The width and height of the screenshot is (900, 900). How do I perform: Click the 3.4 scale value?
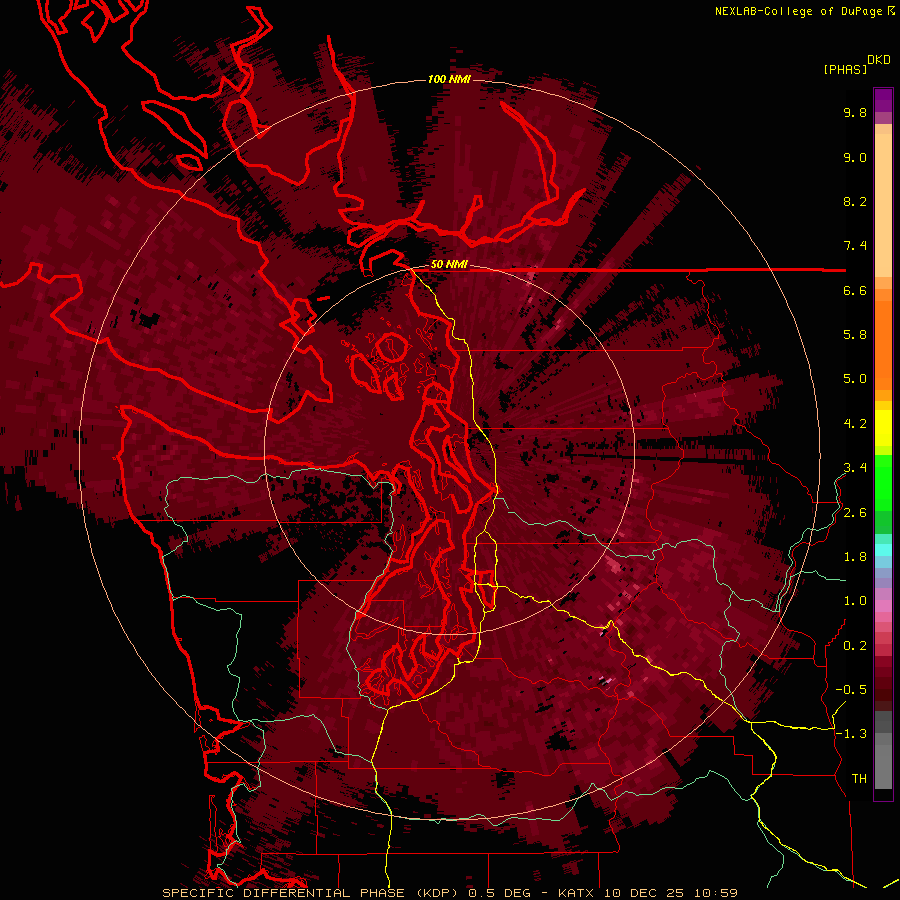[855, 468]
